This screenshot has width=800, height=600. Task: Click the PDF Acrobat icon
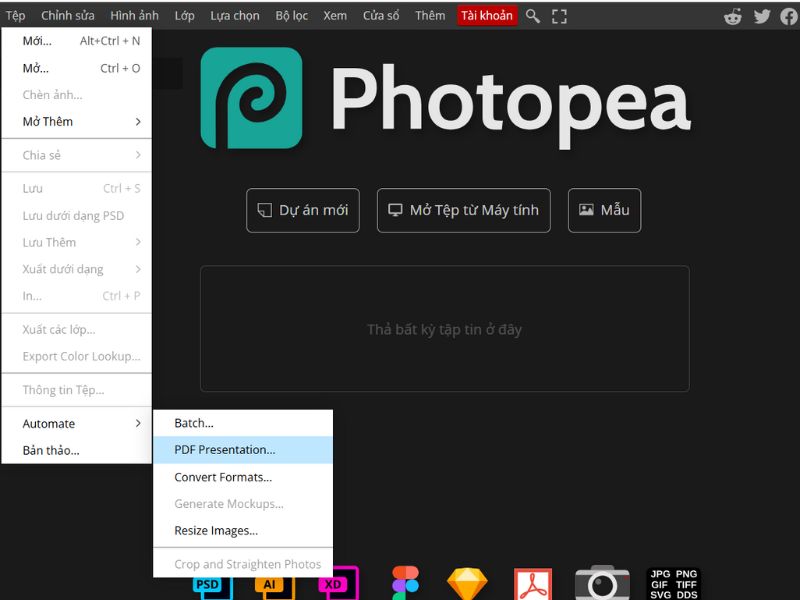(533, 584)
